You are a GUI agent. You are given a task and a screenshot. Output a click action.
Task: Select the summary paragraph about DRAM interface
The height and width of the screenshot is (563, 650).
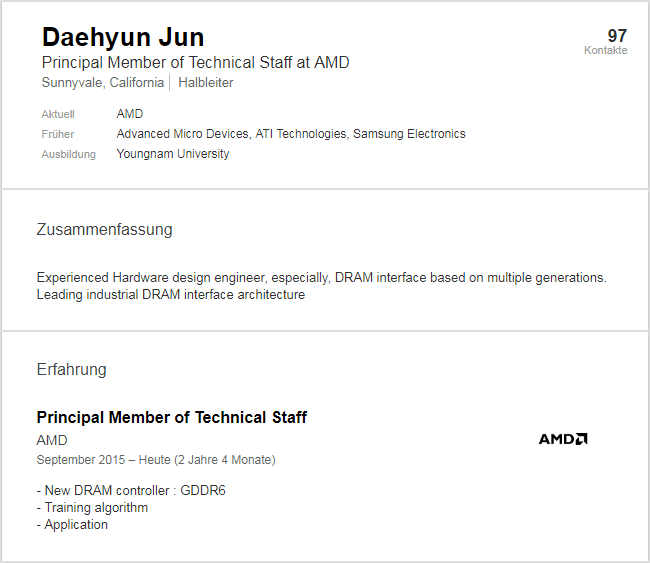(321, 286)
